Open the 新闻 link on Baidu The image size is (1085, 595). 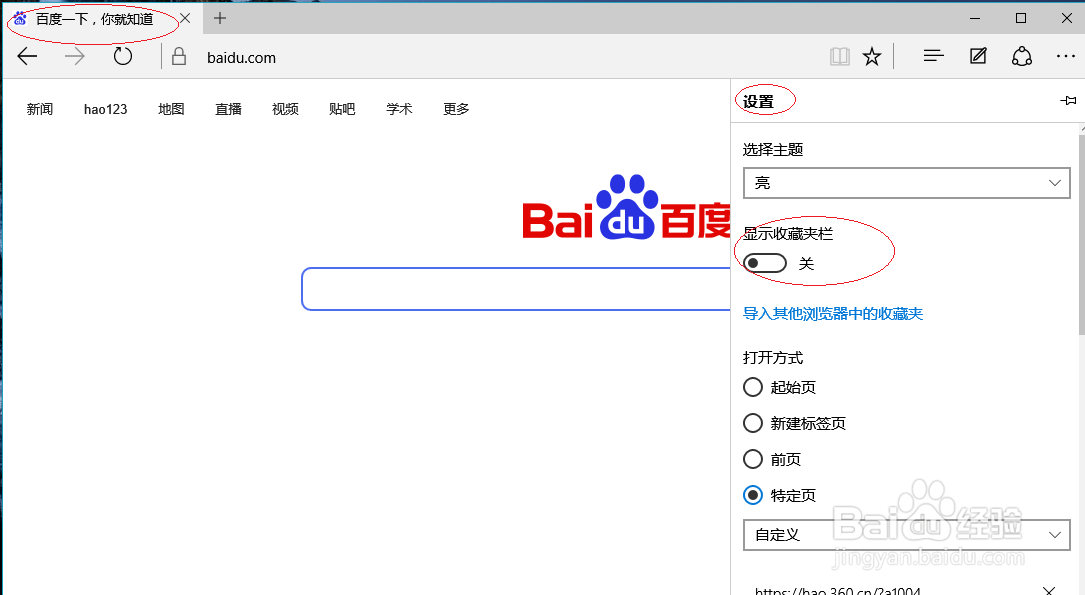39,109
